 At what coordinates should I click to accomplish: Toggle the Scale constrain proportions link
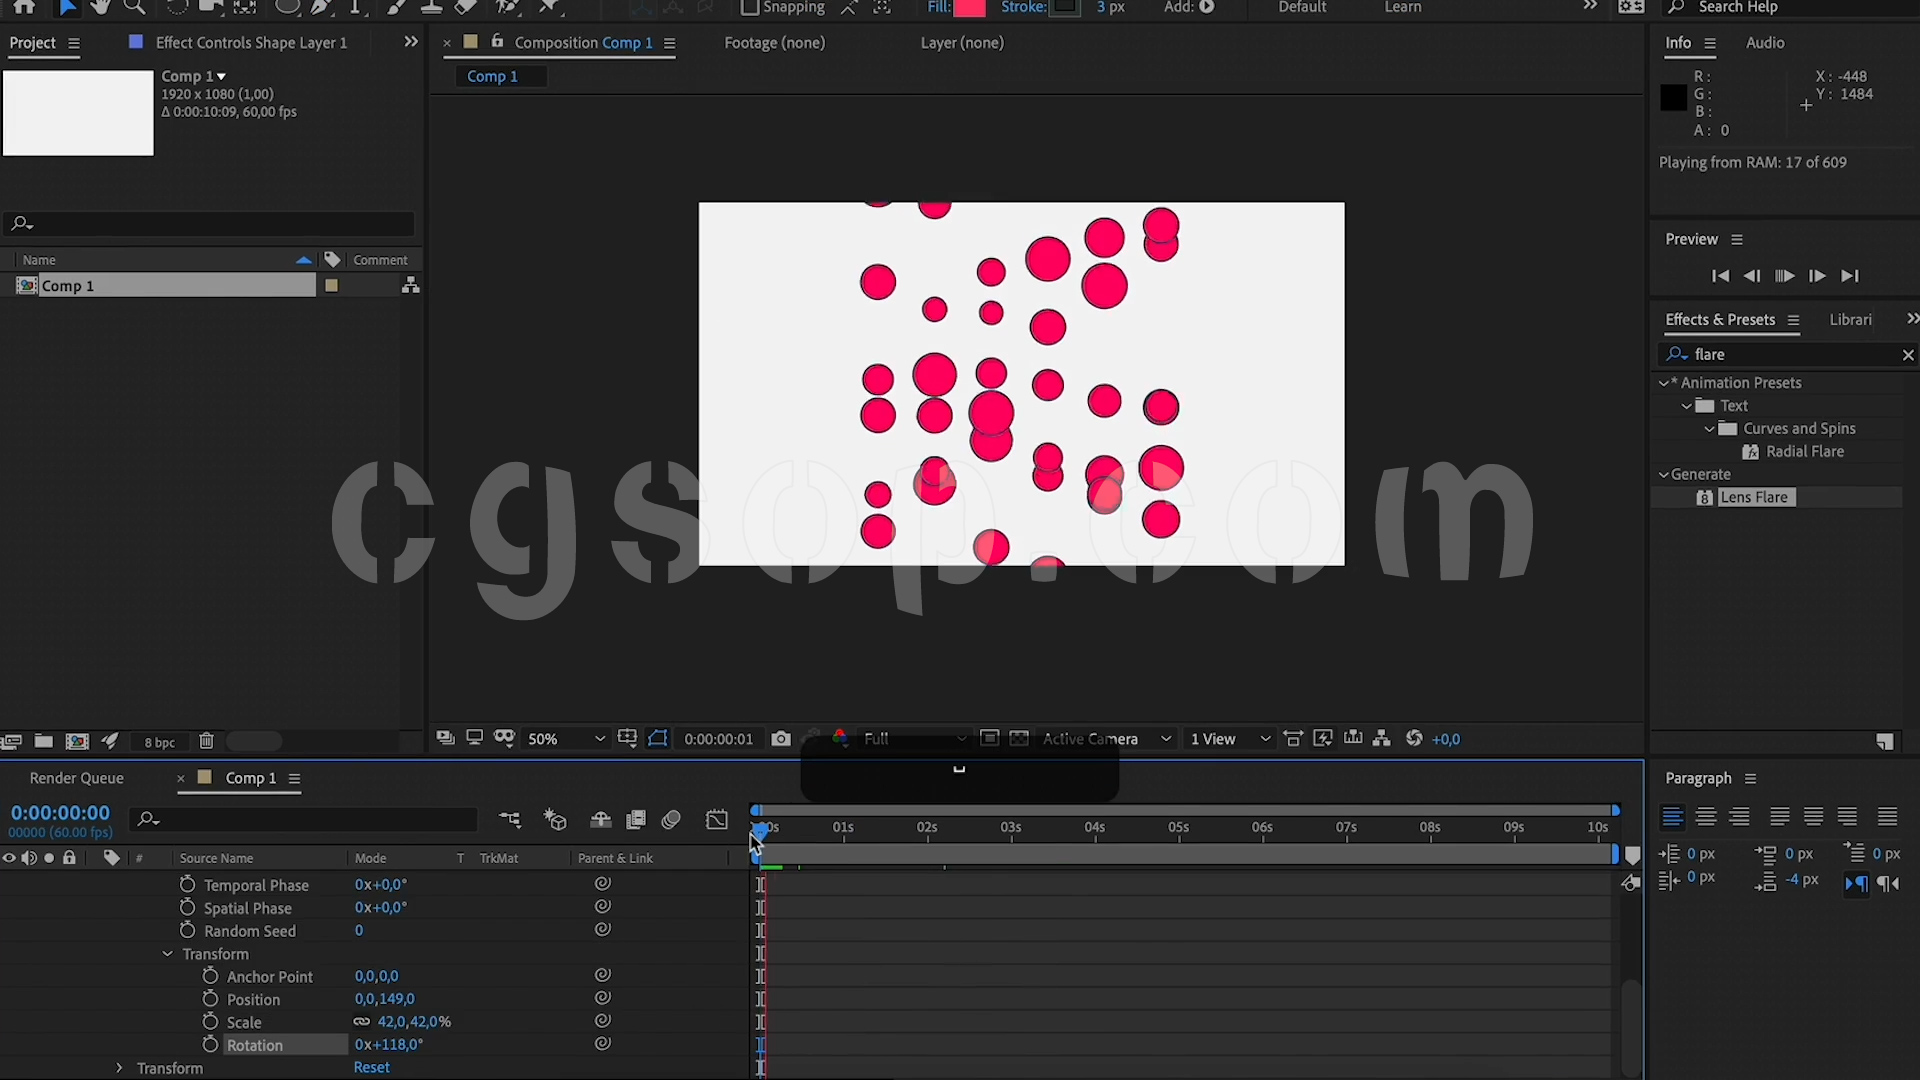click(x=362, y=1022)
